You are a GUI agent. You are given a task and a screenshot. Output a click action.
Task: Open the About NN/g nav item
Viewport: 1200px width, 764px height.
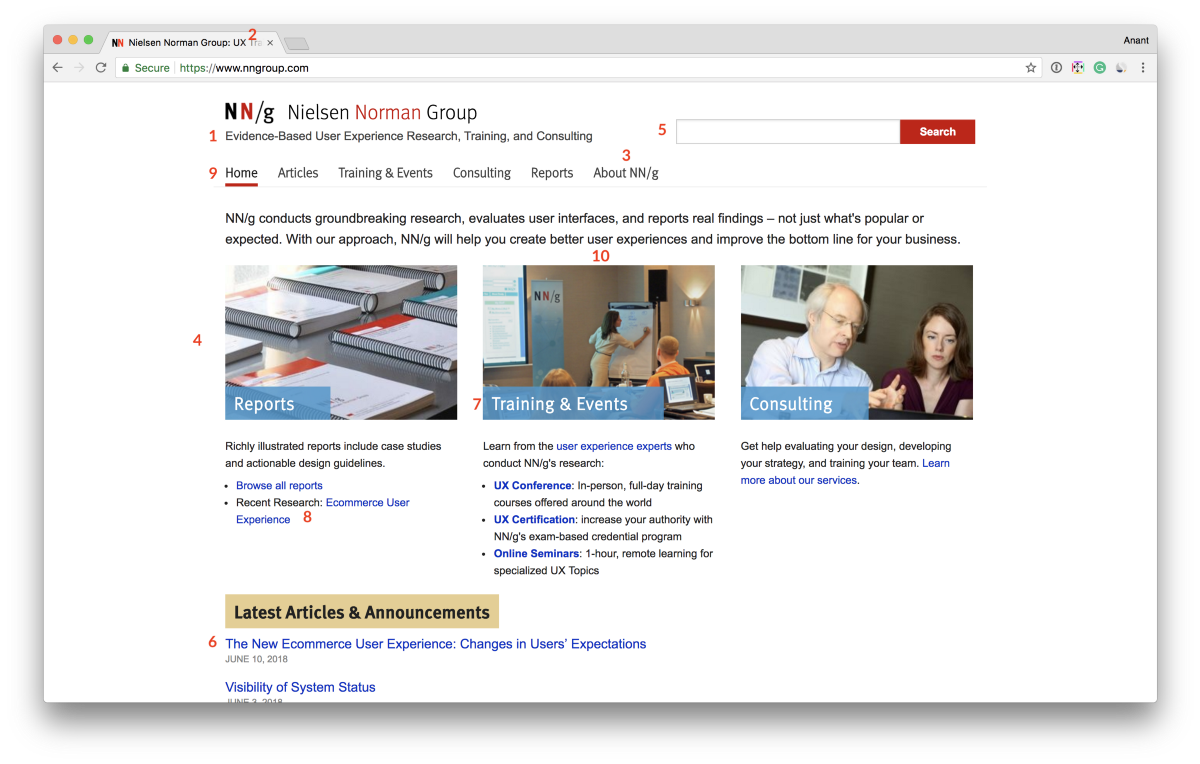click(x=626, y=173)
